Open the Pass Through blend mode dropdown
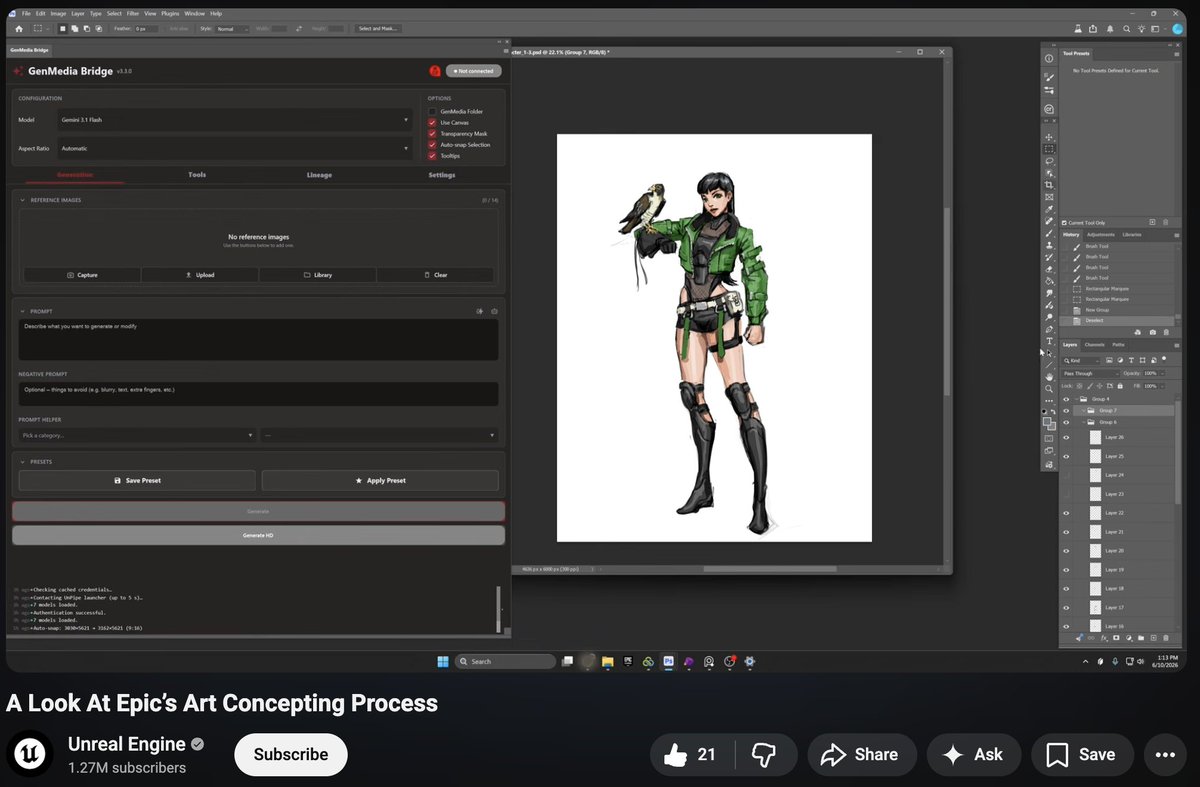 click(1091, 373)
